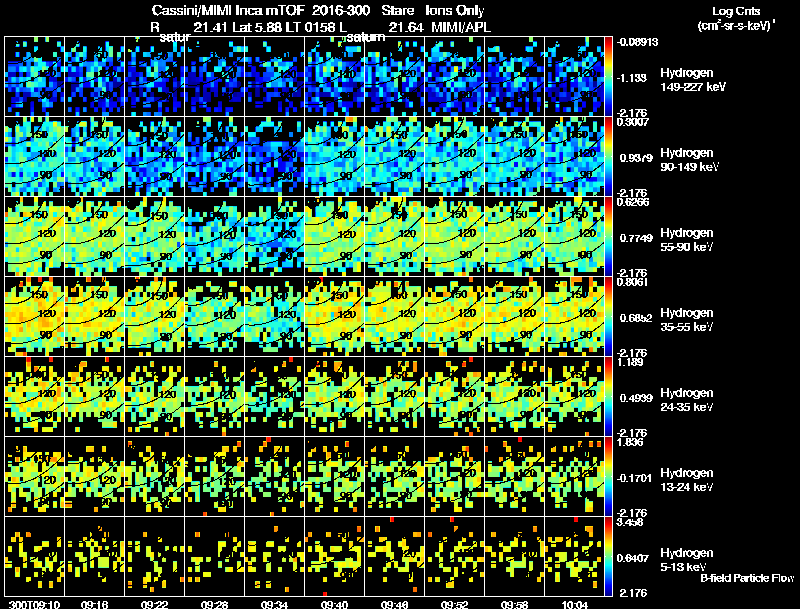Click the 'Hydrogen 24-35 keV' row label
Screen dimensions: 800x609
[687, 400]
